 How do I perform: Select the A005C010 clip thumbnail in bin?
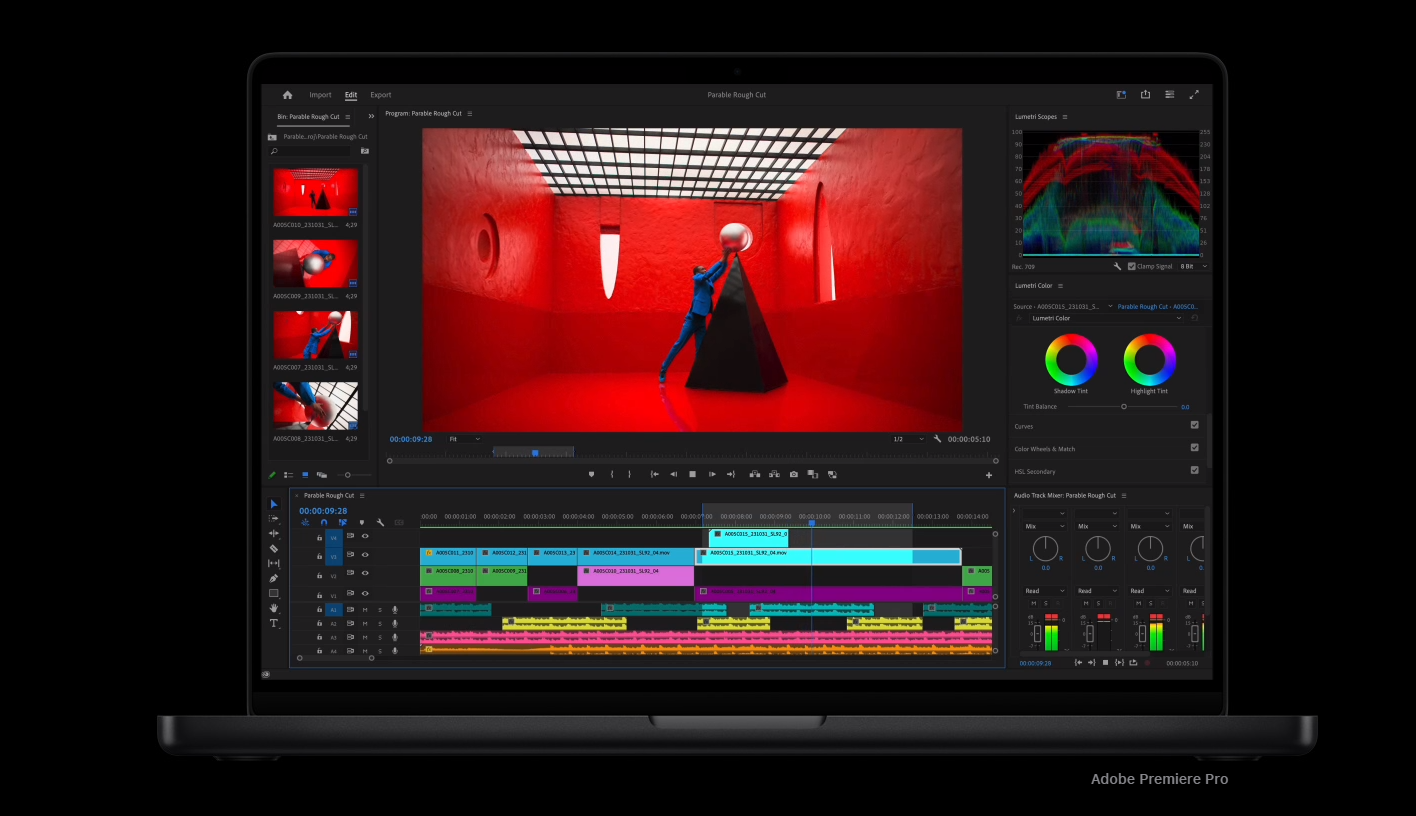click(x=315, y=192)
